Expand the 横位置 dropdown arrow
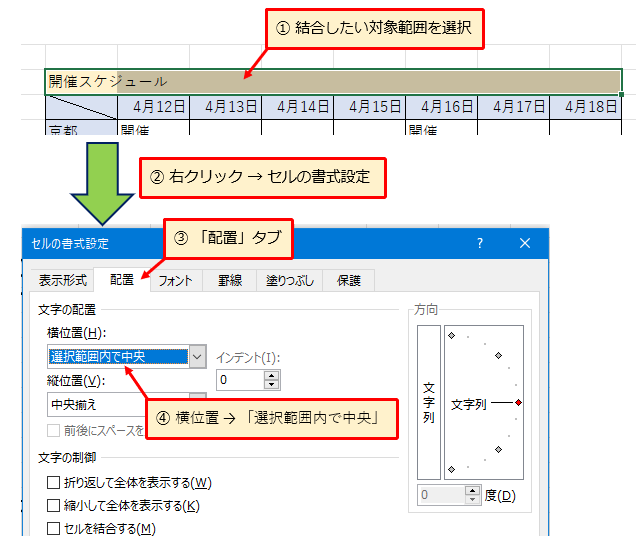636x537 pixels. (x=197, y=356)
